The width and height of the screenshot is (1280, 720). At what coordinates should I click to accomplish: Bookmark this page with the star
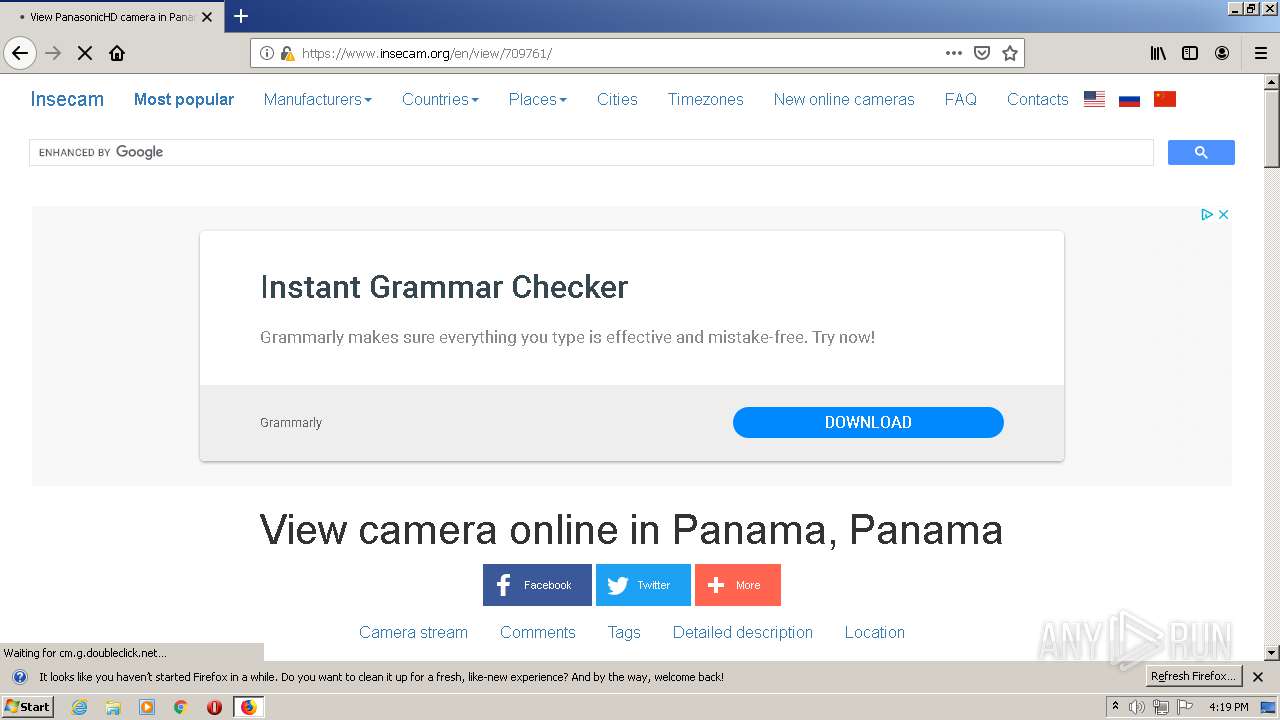[x=1010, y=53]
